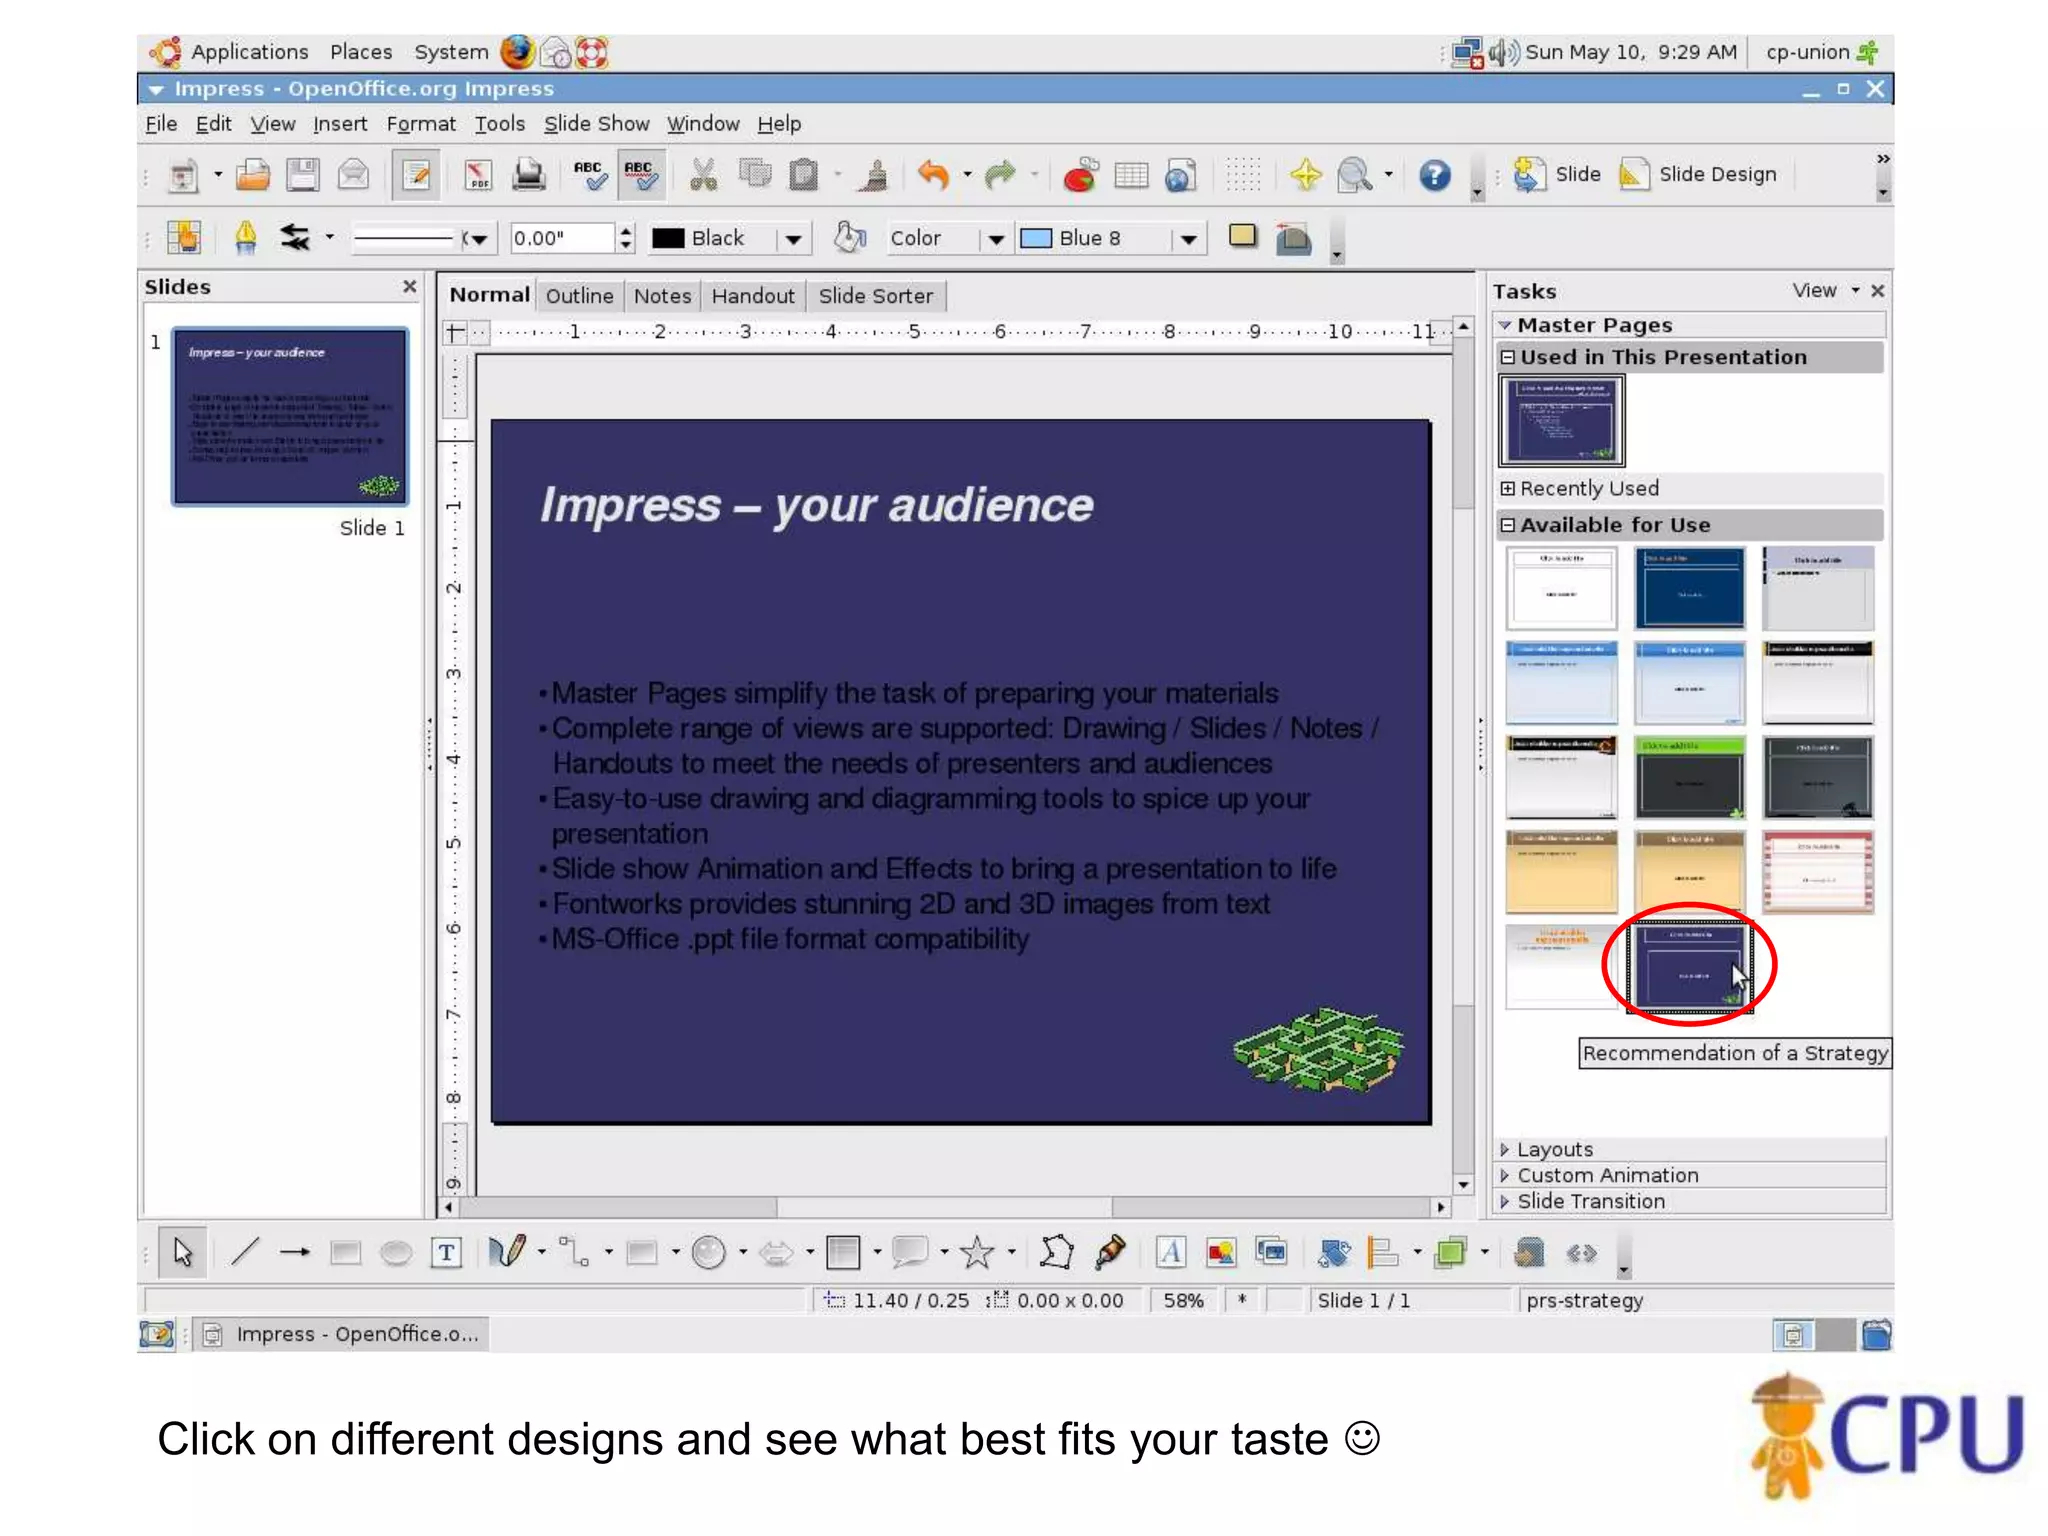
Task: Redo the undone action
Action: point(1000,175)
